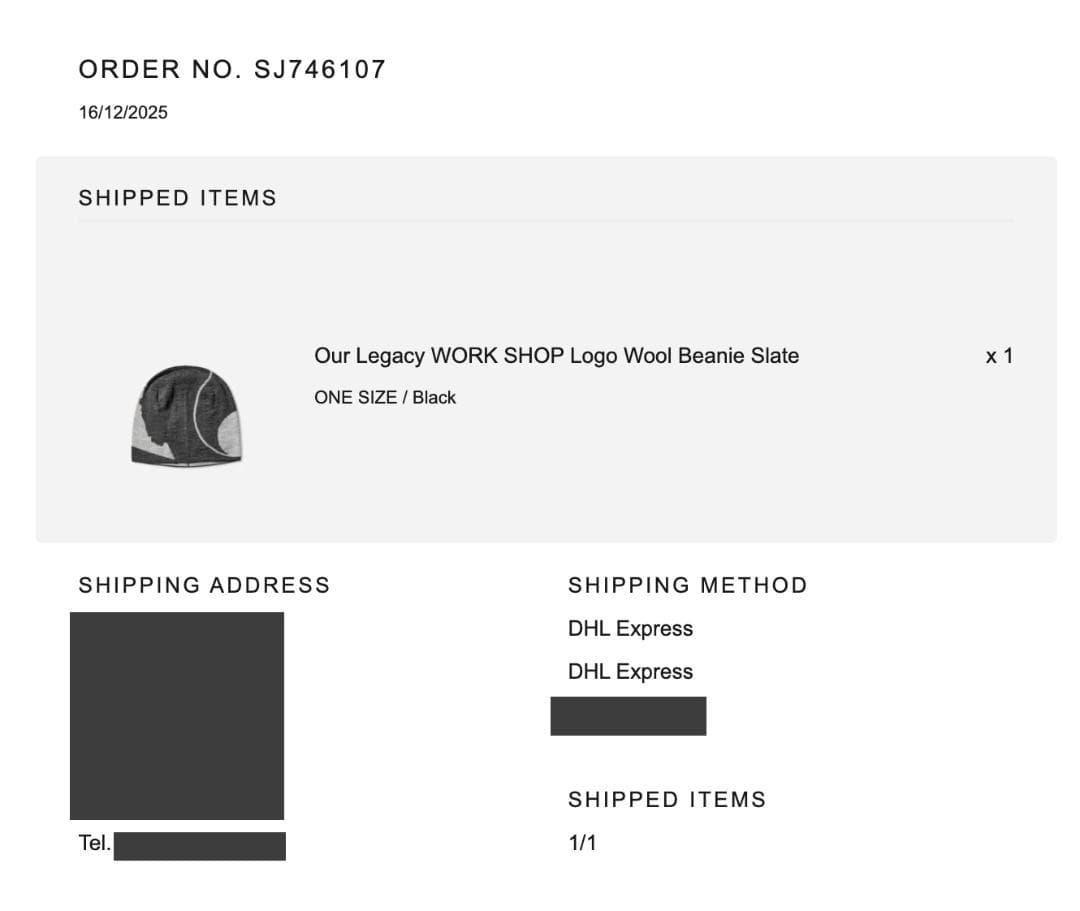Image resolution: width=1080 pixels, height=911 pixels.
Task: Click the redacted telephone number field
Action: click(x=200, y=846)
